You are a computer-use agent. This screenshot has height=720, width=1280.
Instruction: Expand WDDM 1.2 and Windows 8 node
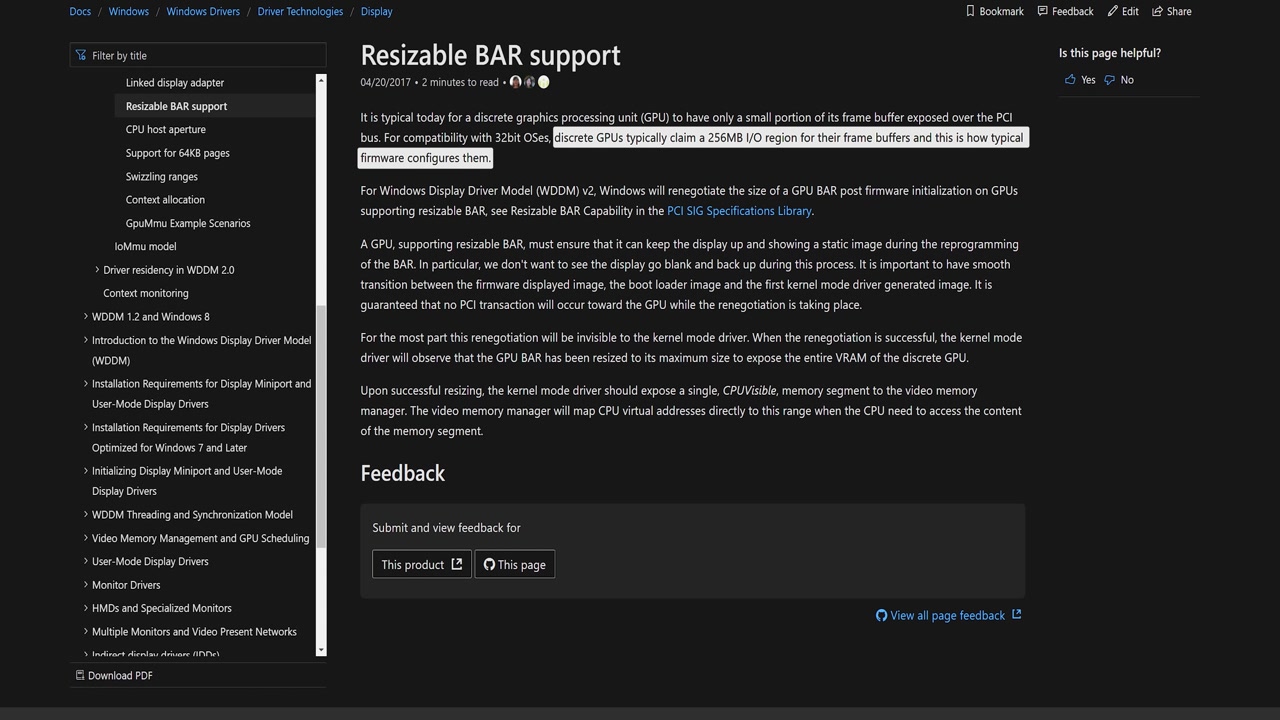coord(85,317)
